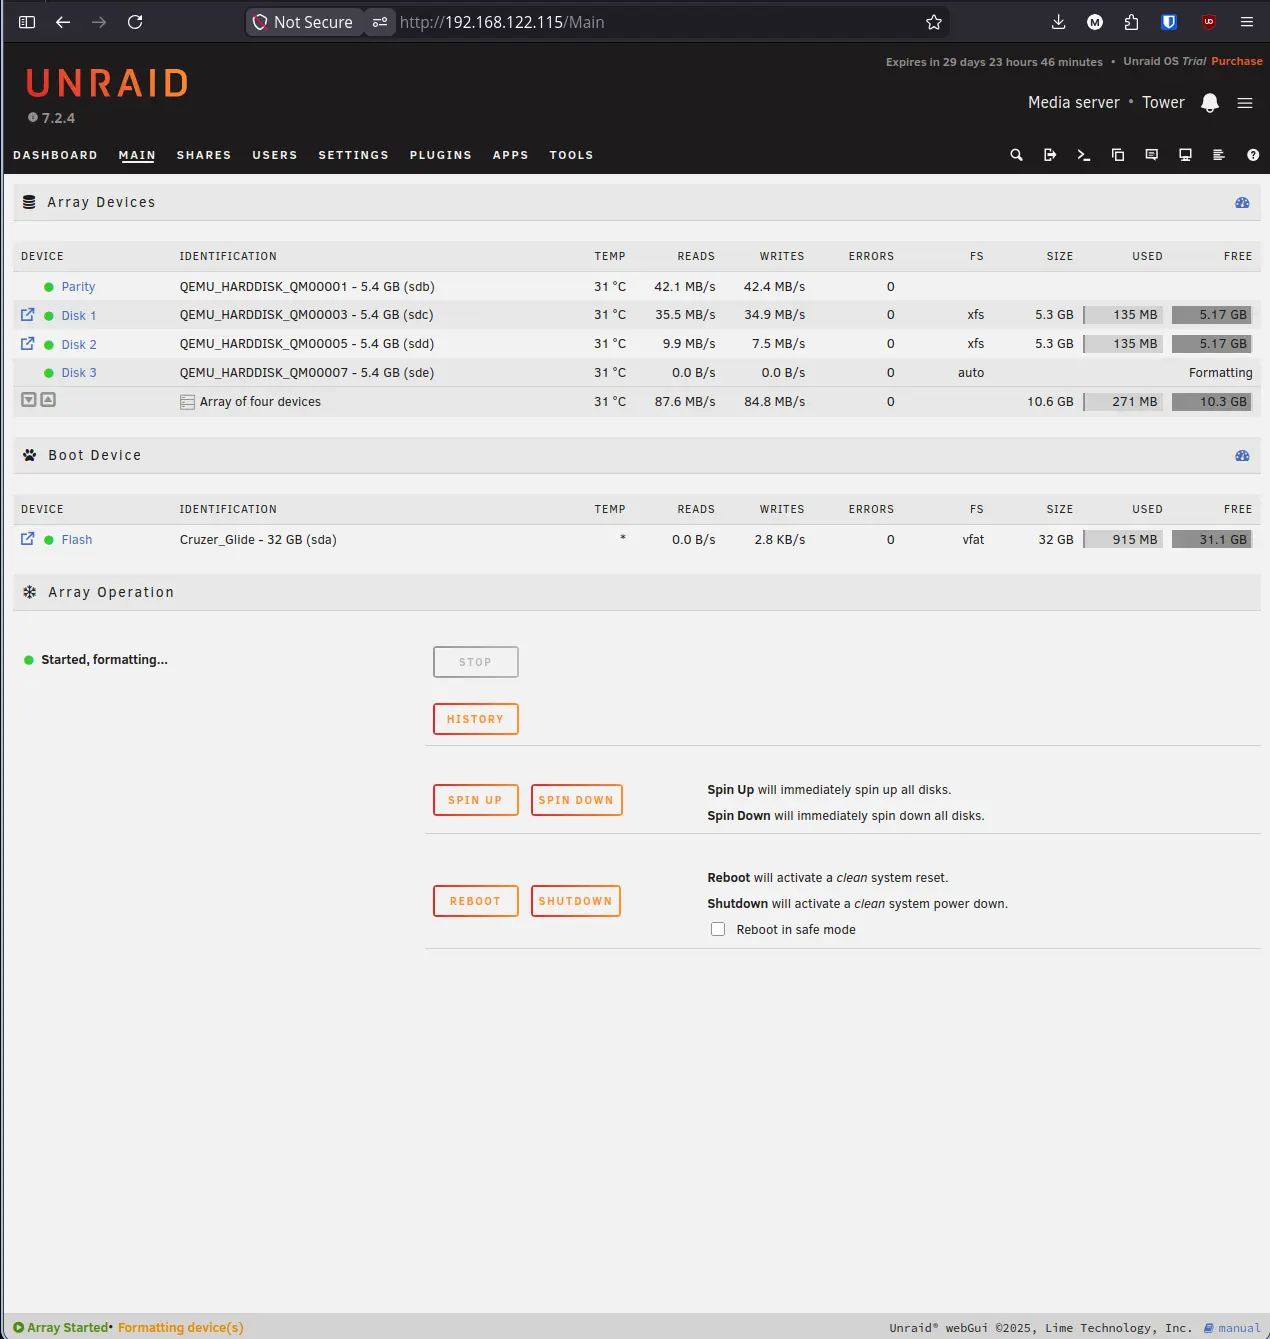Open browser downloads icon

[1059, 22]
